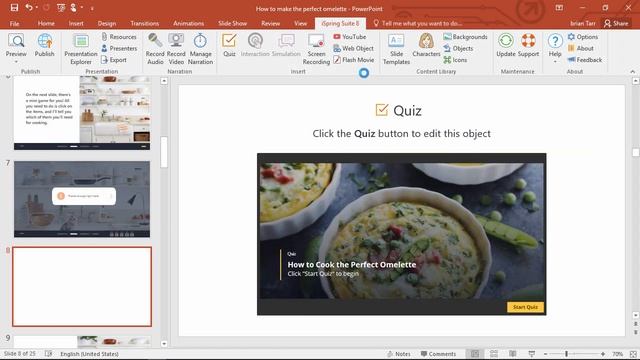Start a Screen Recording
The width and height of the screenshot is (640, 360).
(x=316, y=49)
